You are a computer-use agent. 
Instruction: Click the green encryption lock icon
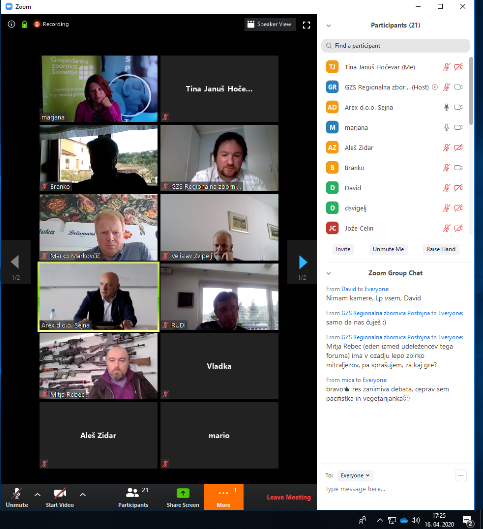click(24, 24)
